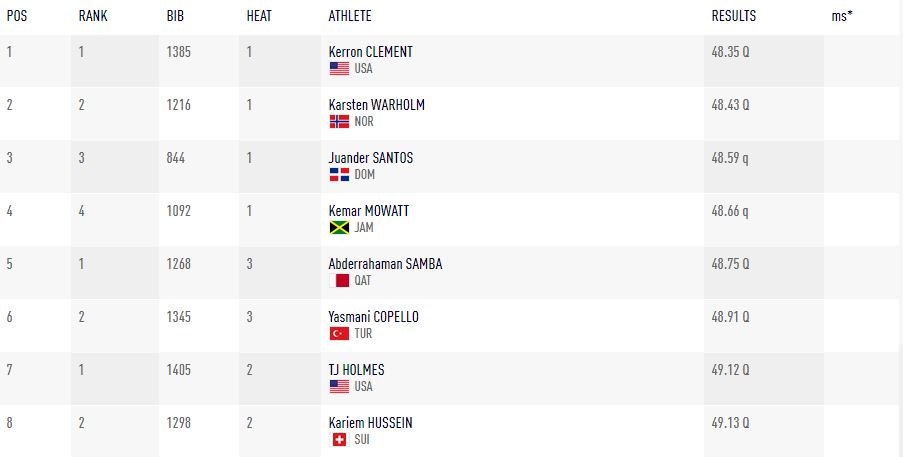Open Abderrahaman SAMBA athlete profile
Image resolution: width=903 pixels, height=457 pixels.
385,264
